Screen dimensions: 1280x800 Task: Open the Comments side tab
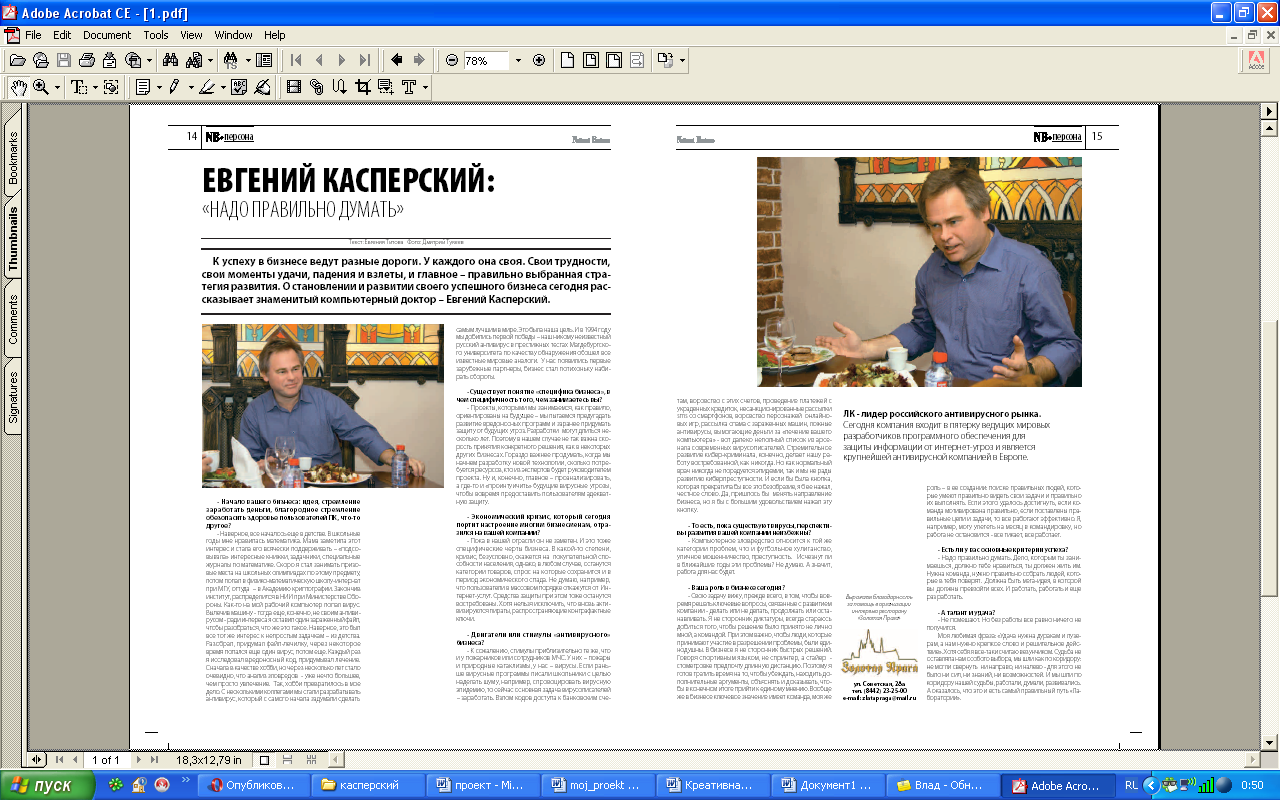pos(13,320)
